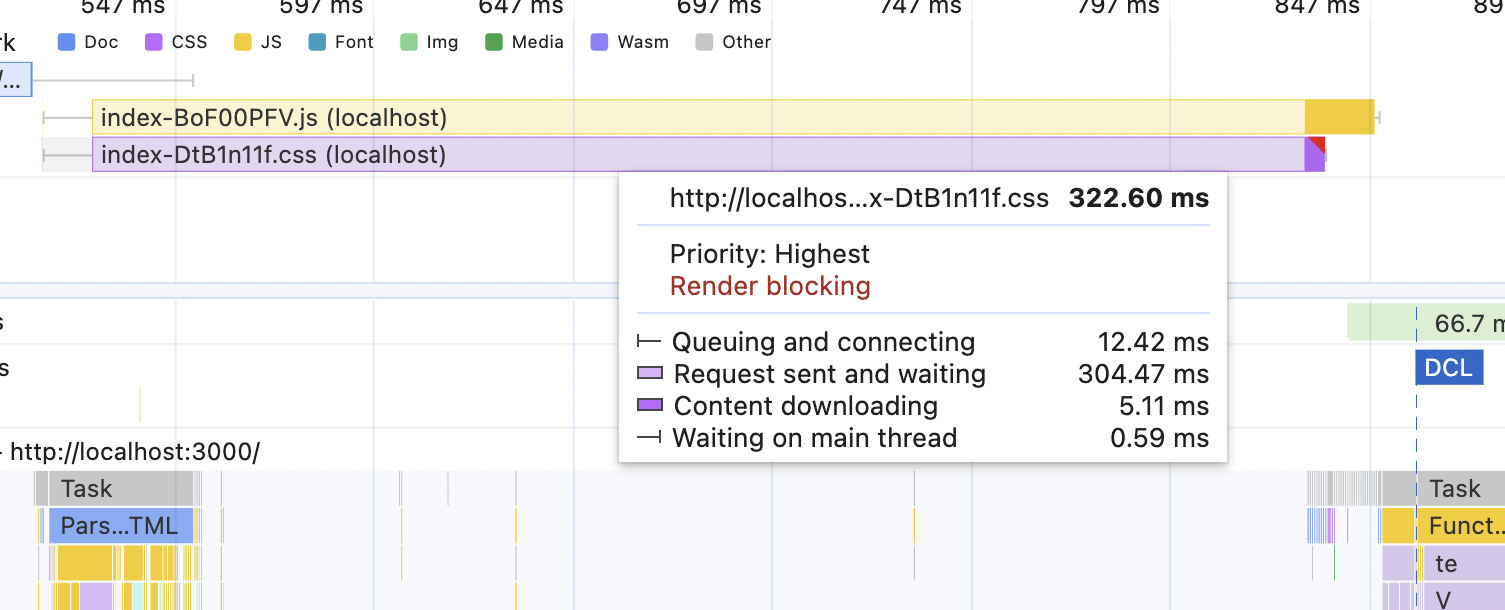Click the Content downloading bar icon
Screen dimensions: 1505x610
[652, 406]
